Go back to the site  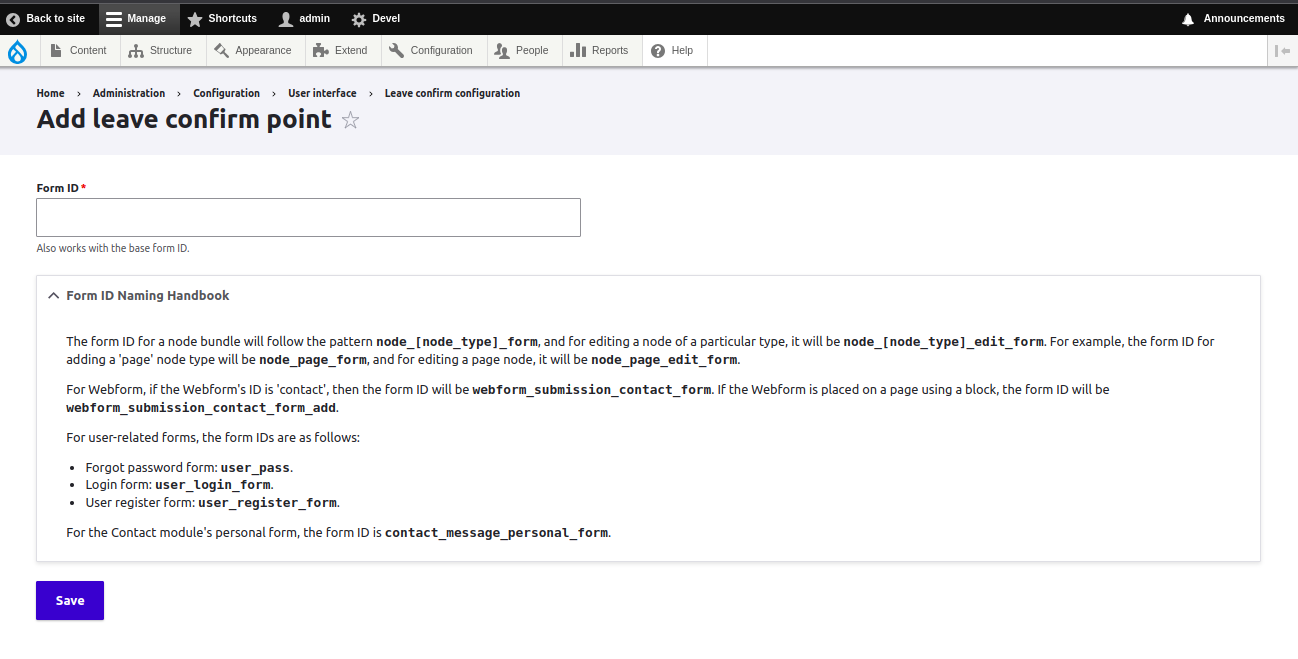pos(48,18)
